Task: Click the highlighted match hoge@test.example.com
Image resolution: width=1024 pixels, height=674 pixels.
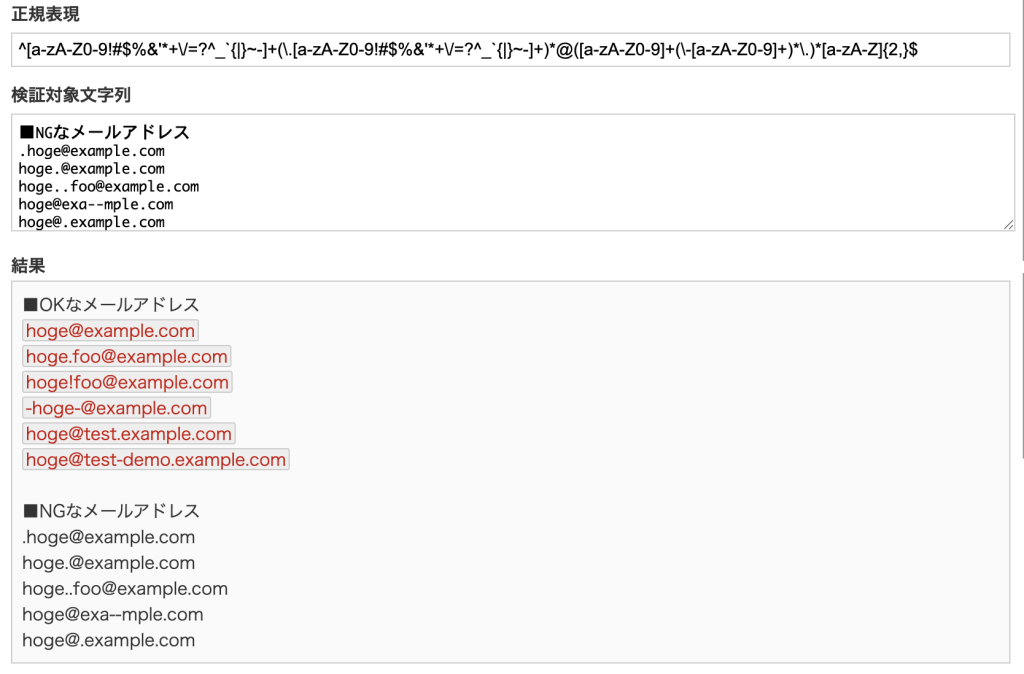Action: [129, 434]
